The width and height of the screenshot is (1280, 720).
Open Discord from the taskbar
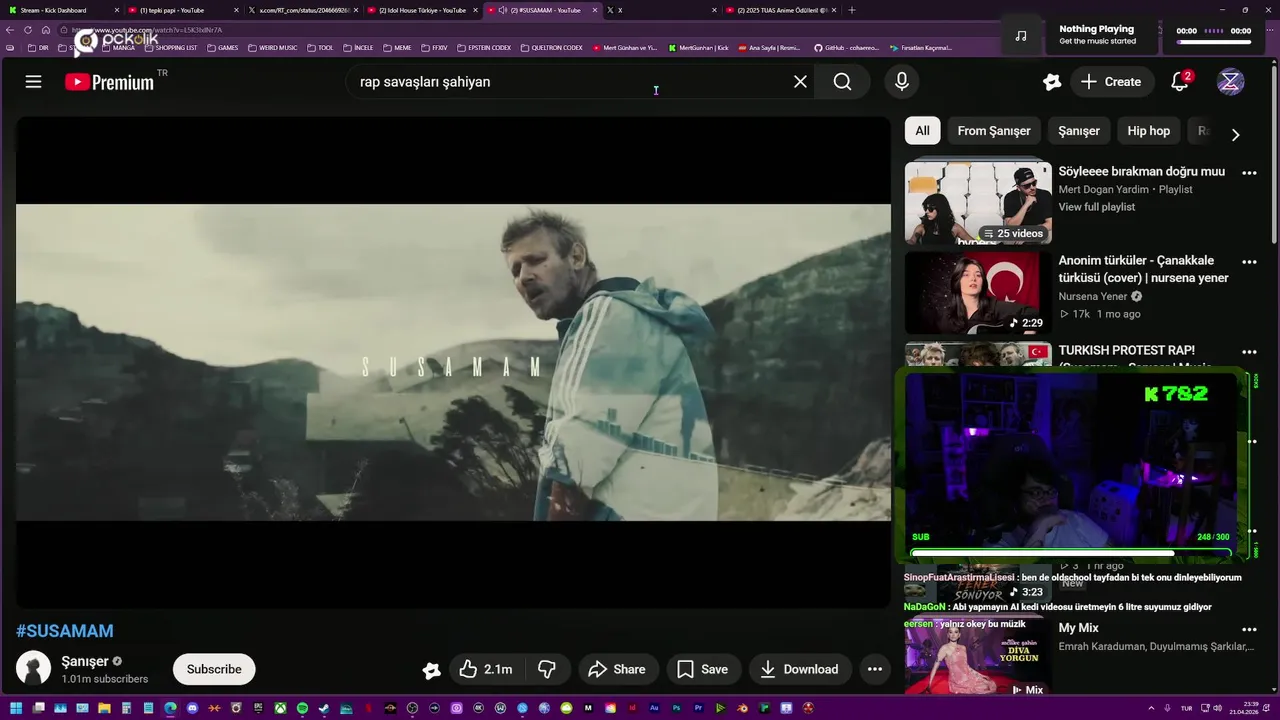[192, 708]
